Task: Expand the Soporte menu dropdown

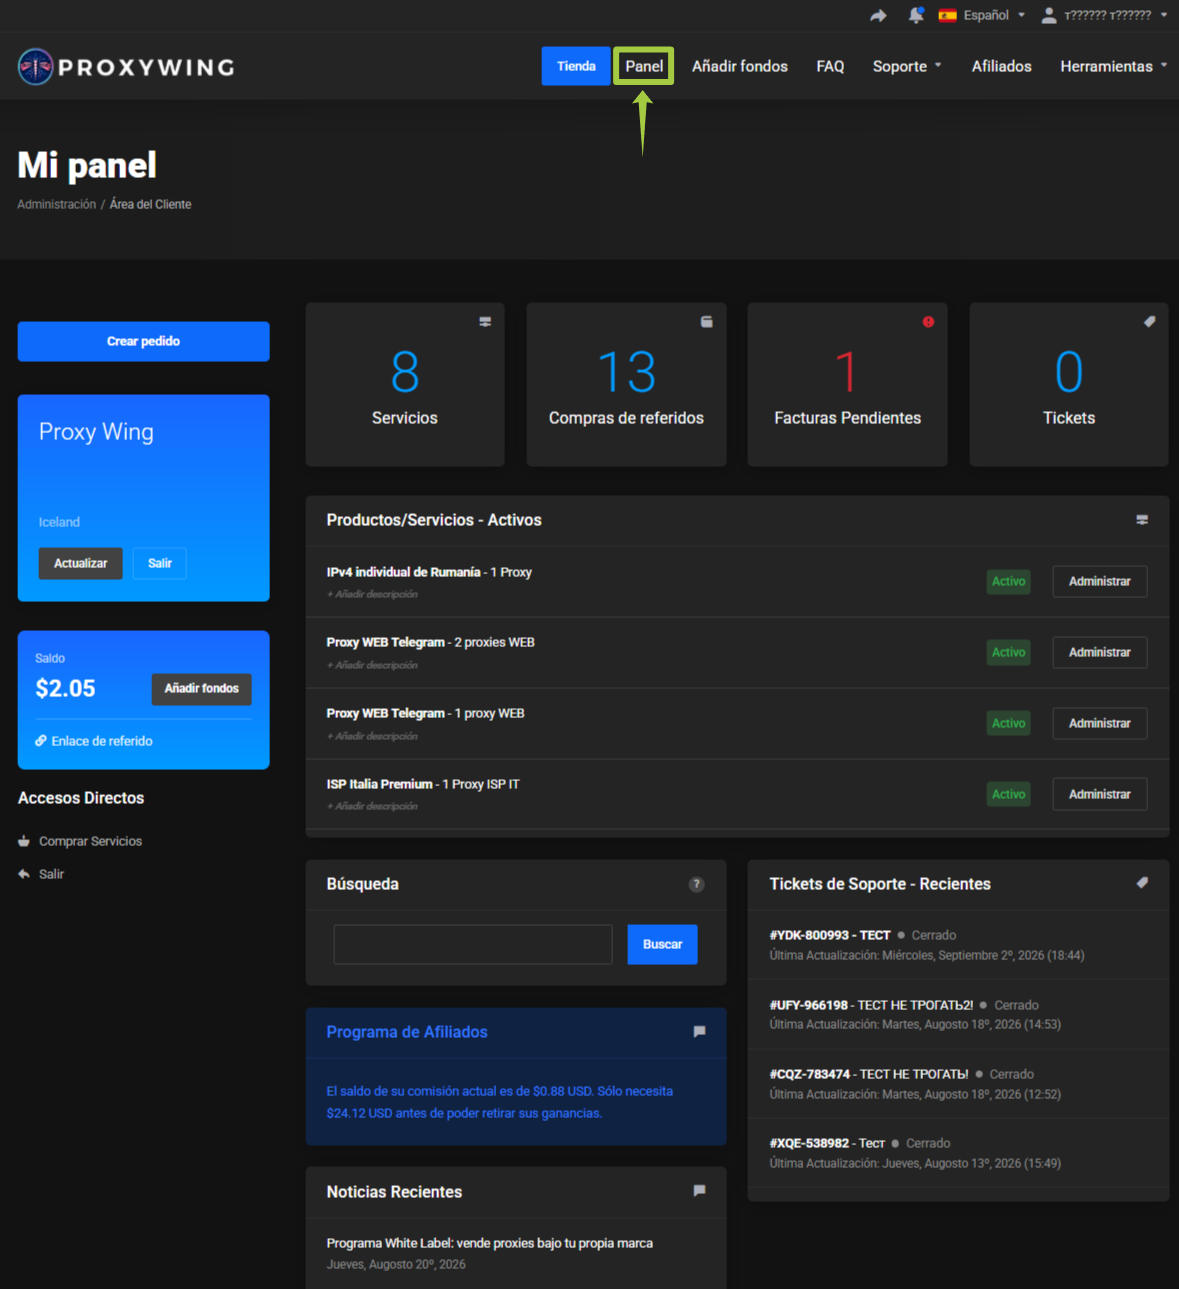Action: point(907,66)
